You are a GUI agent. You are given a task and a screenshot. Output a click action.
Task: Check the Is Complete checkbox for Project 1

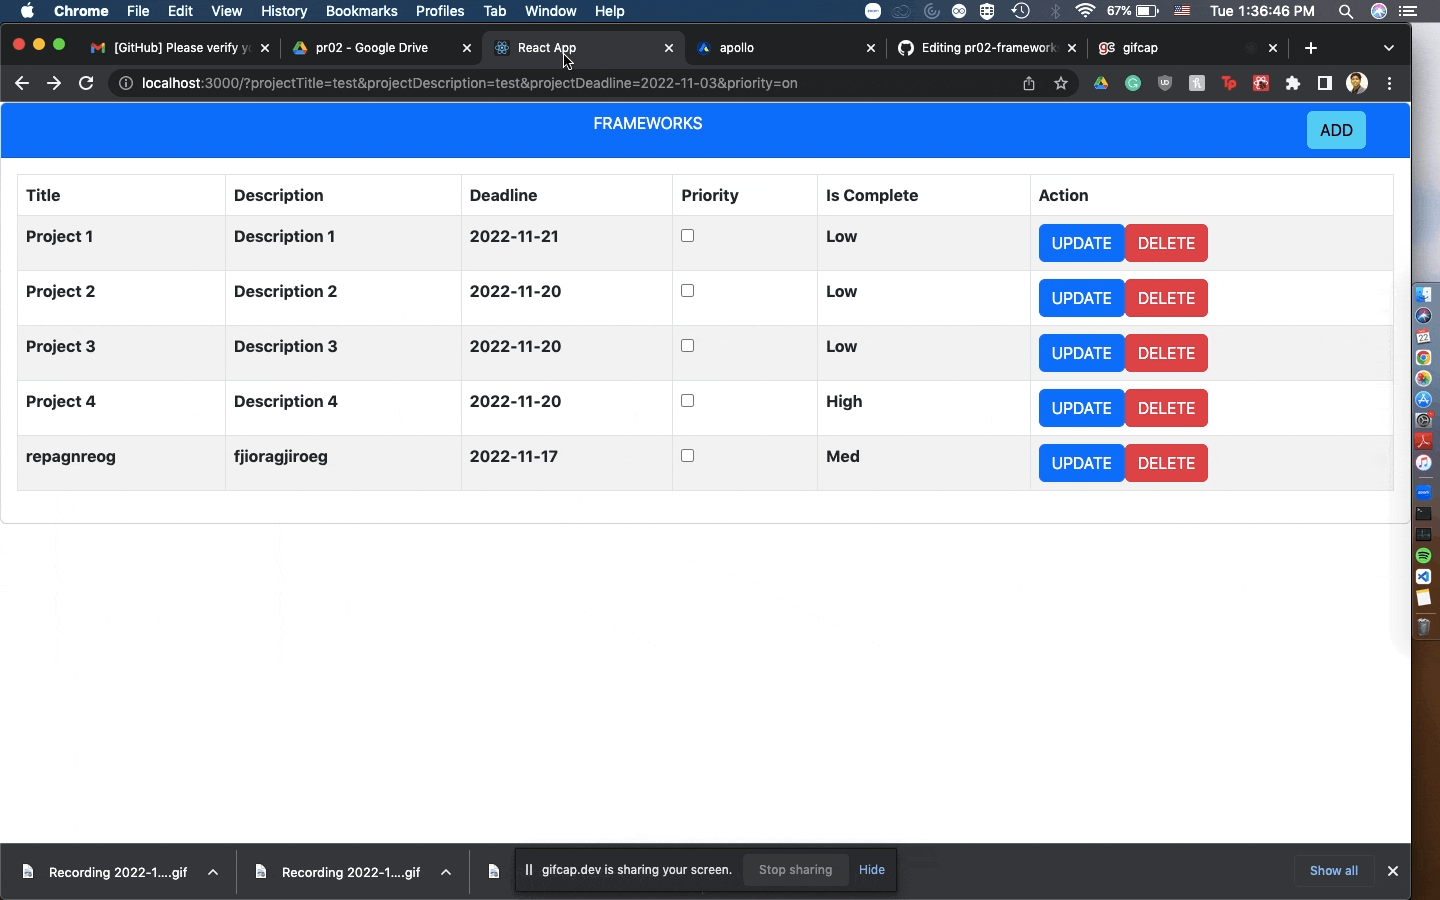[687, 236]
